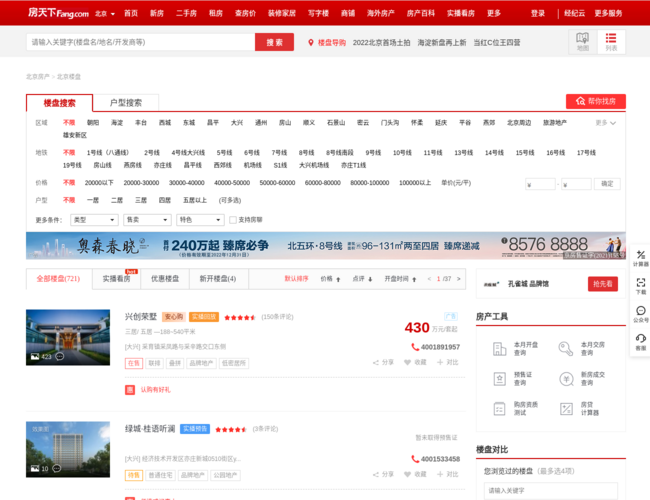The height and width of the screenshot is (500, 650).
Task: Open 优惠楼盘 tab
Action: 165,279
